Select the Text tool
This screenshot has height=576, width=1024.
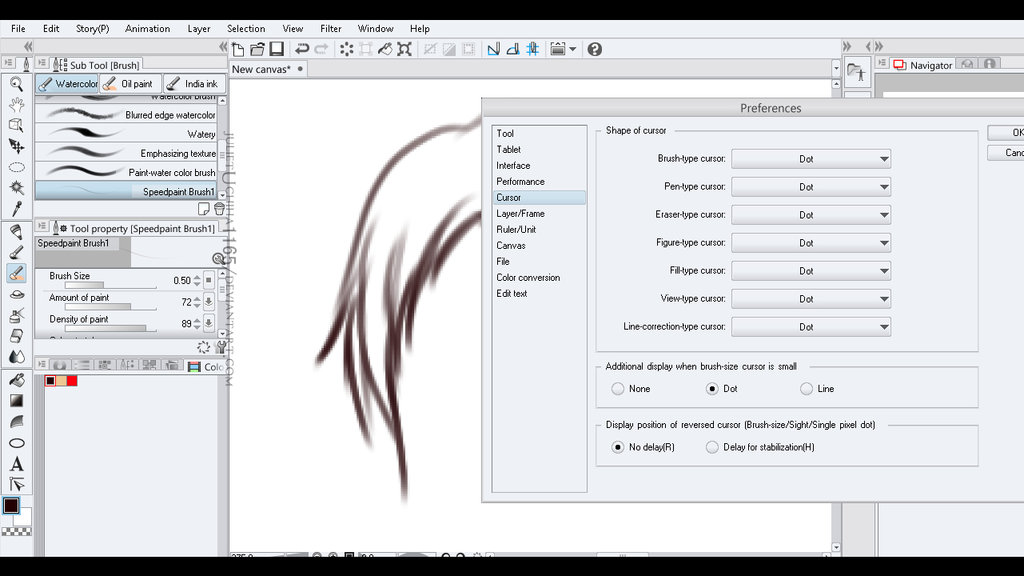14,463
